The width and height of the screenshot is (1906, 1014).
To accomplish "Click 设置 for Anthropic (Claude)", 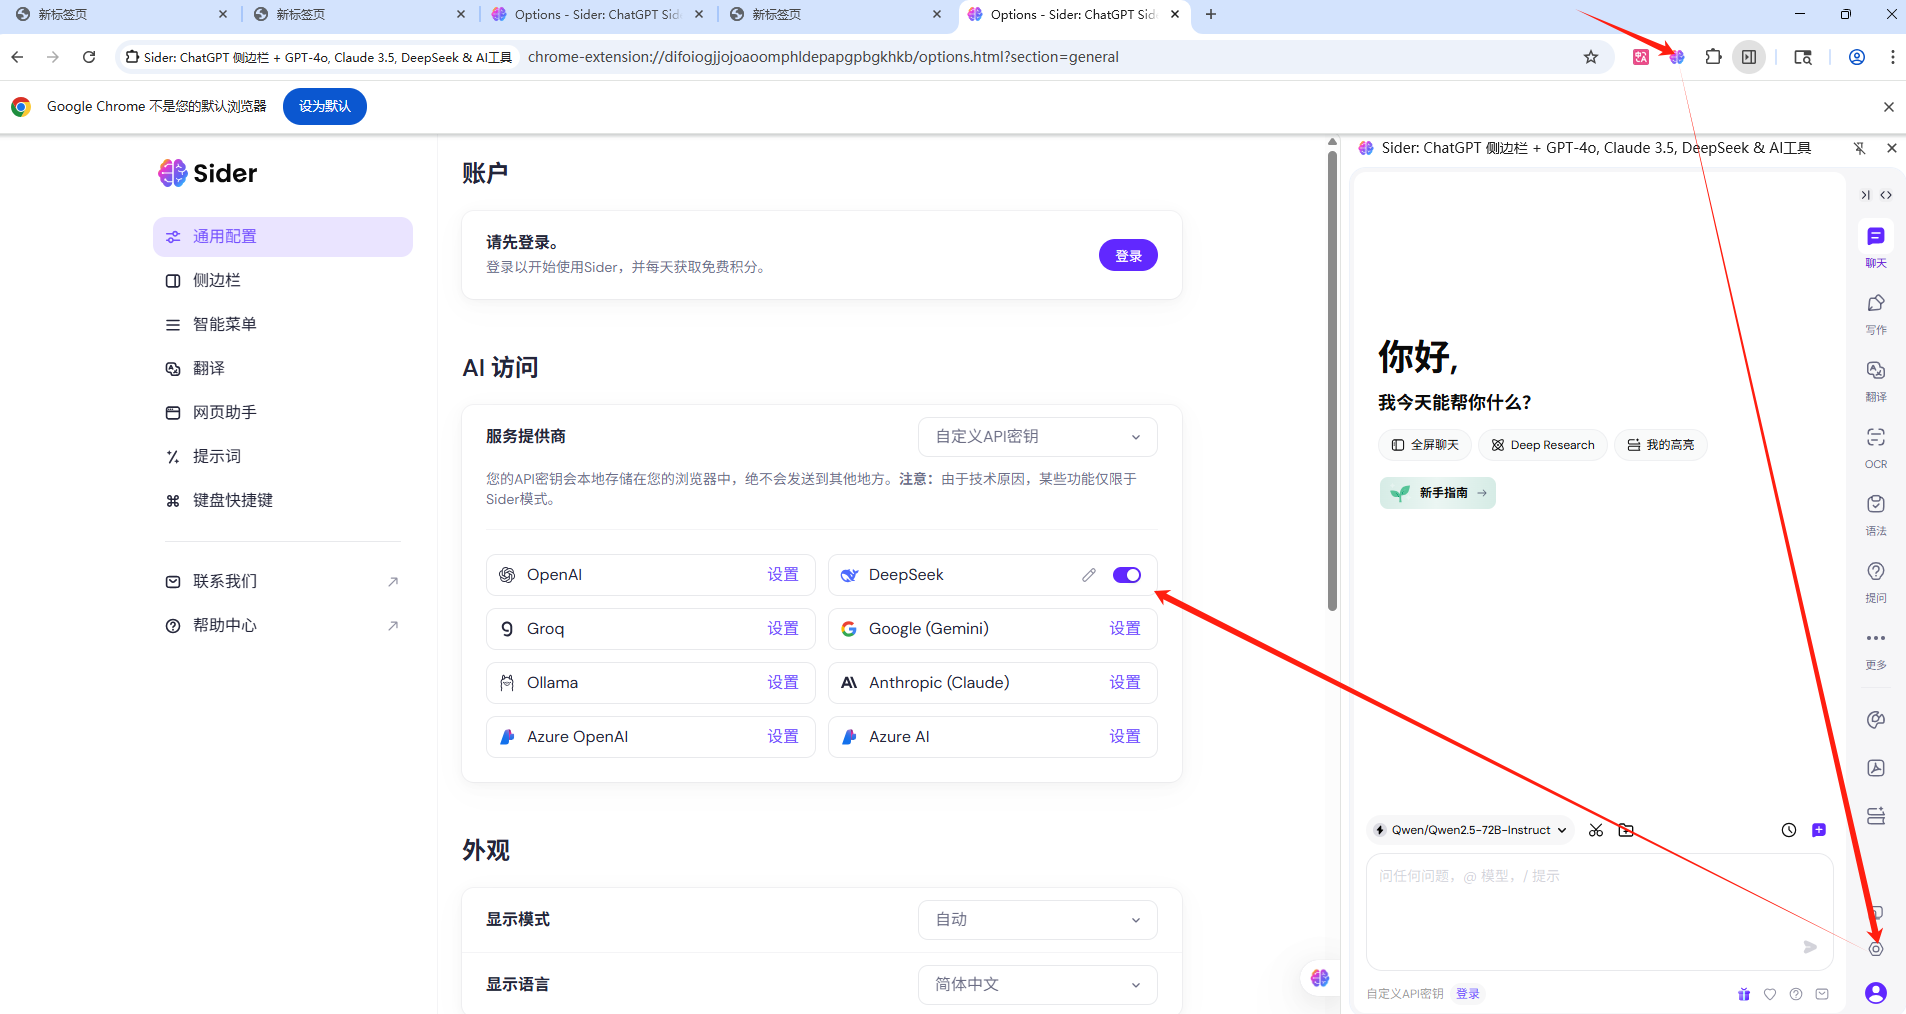I will [1125, 683].
